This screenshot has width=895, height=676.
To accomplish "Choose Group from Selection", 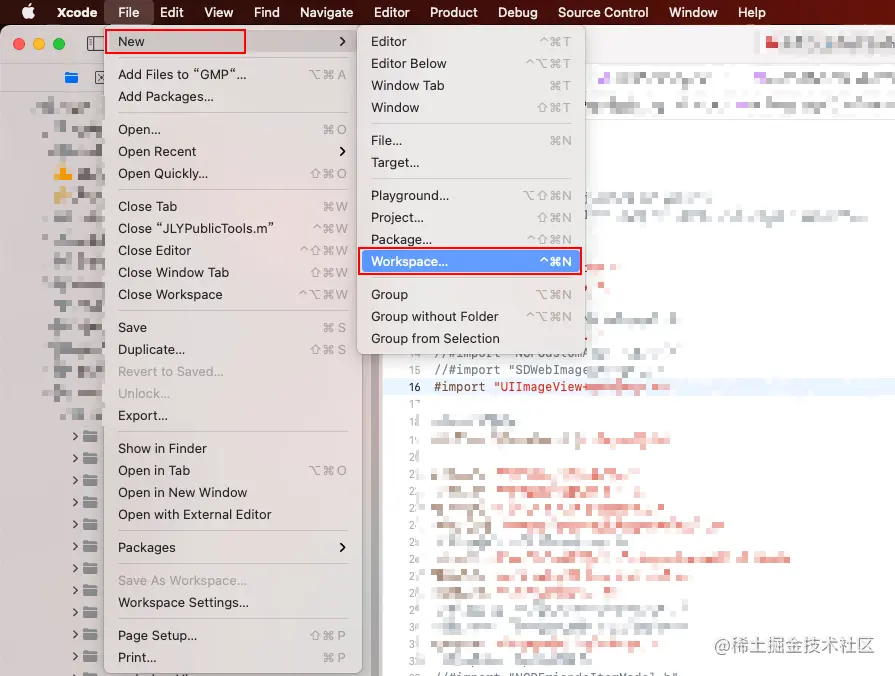I will pos(470,339).
